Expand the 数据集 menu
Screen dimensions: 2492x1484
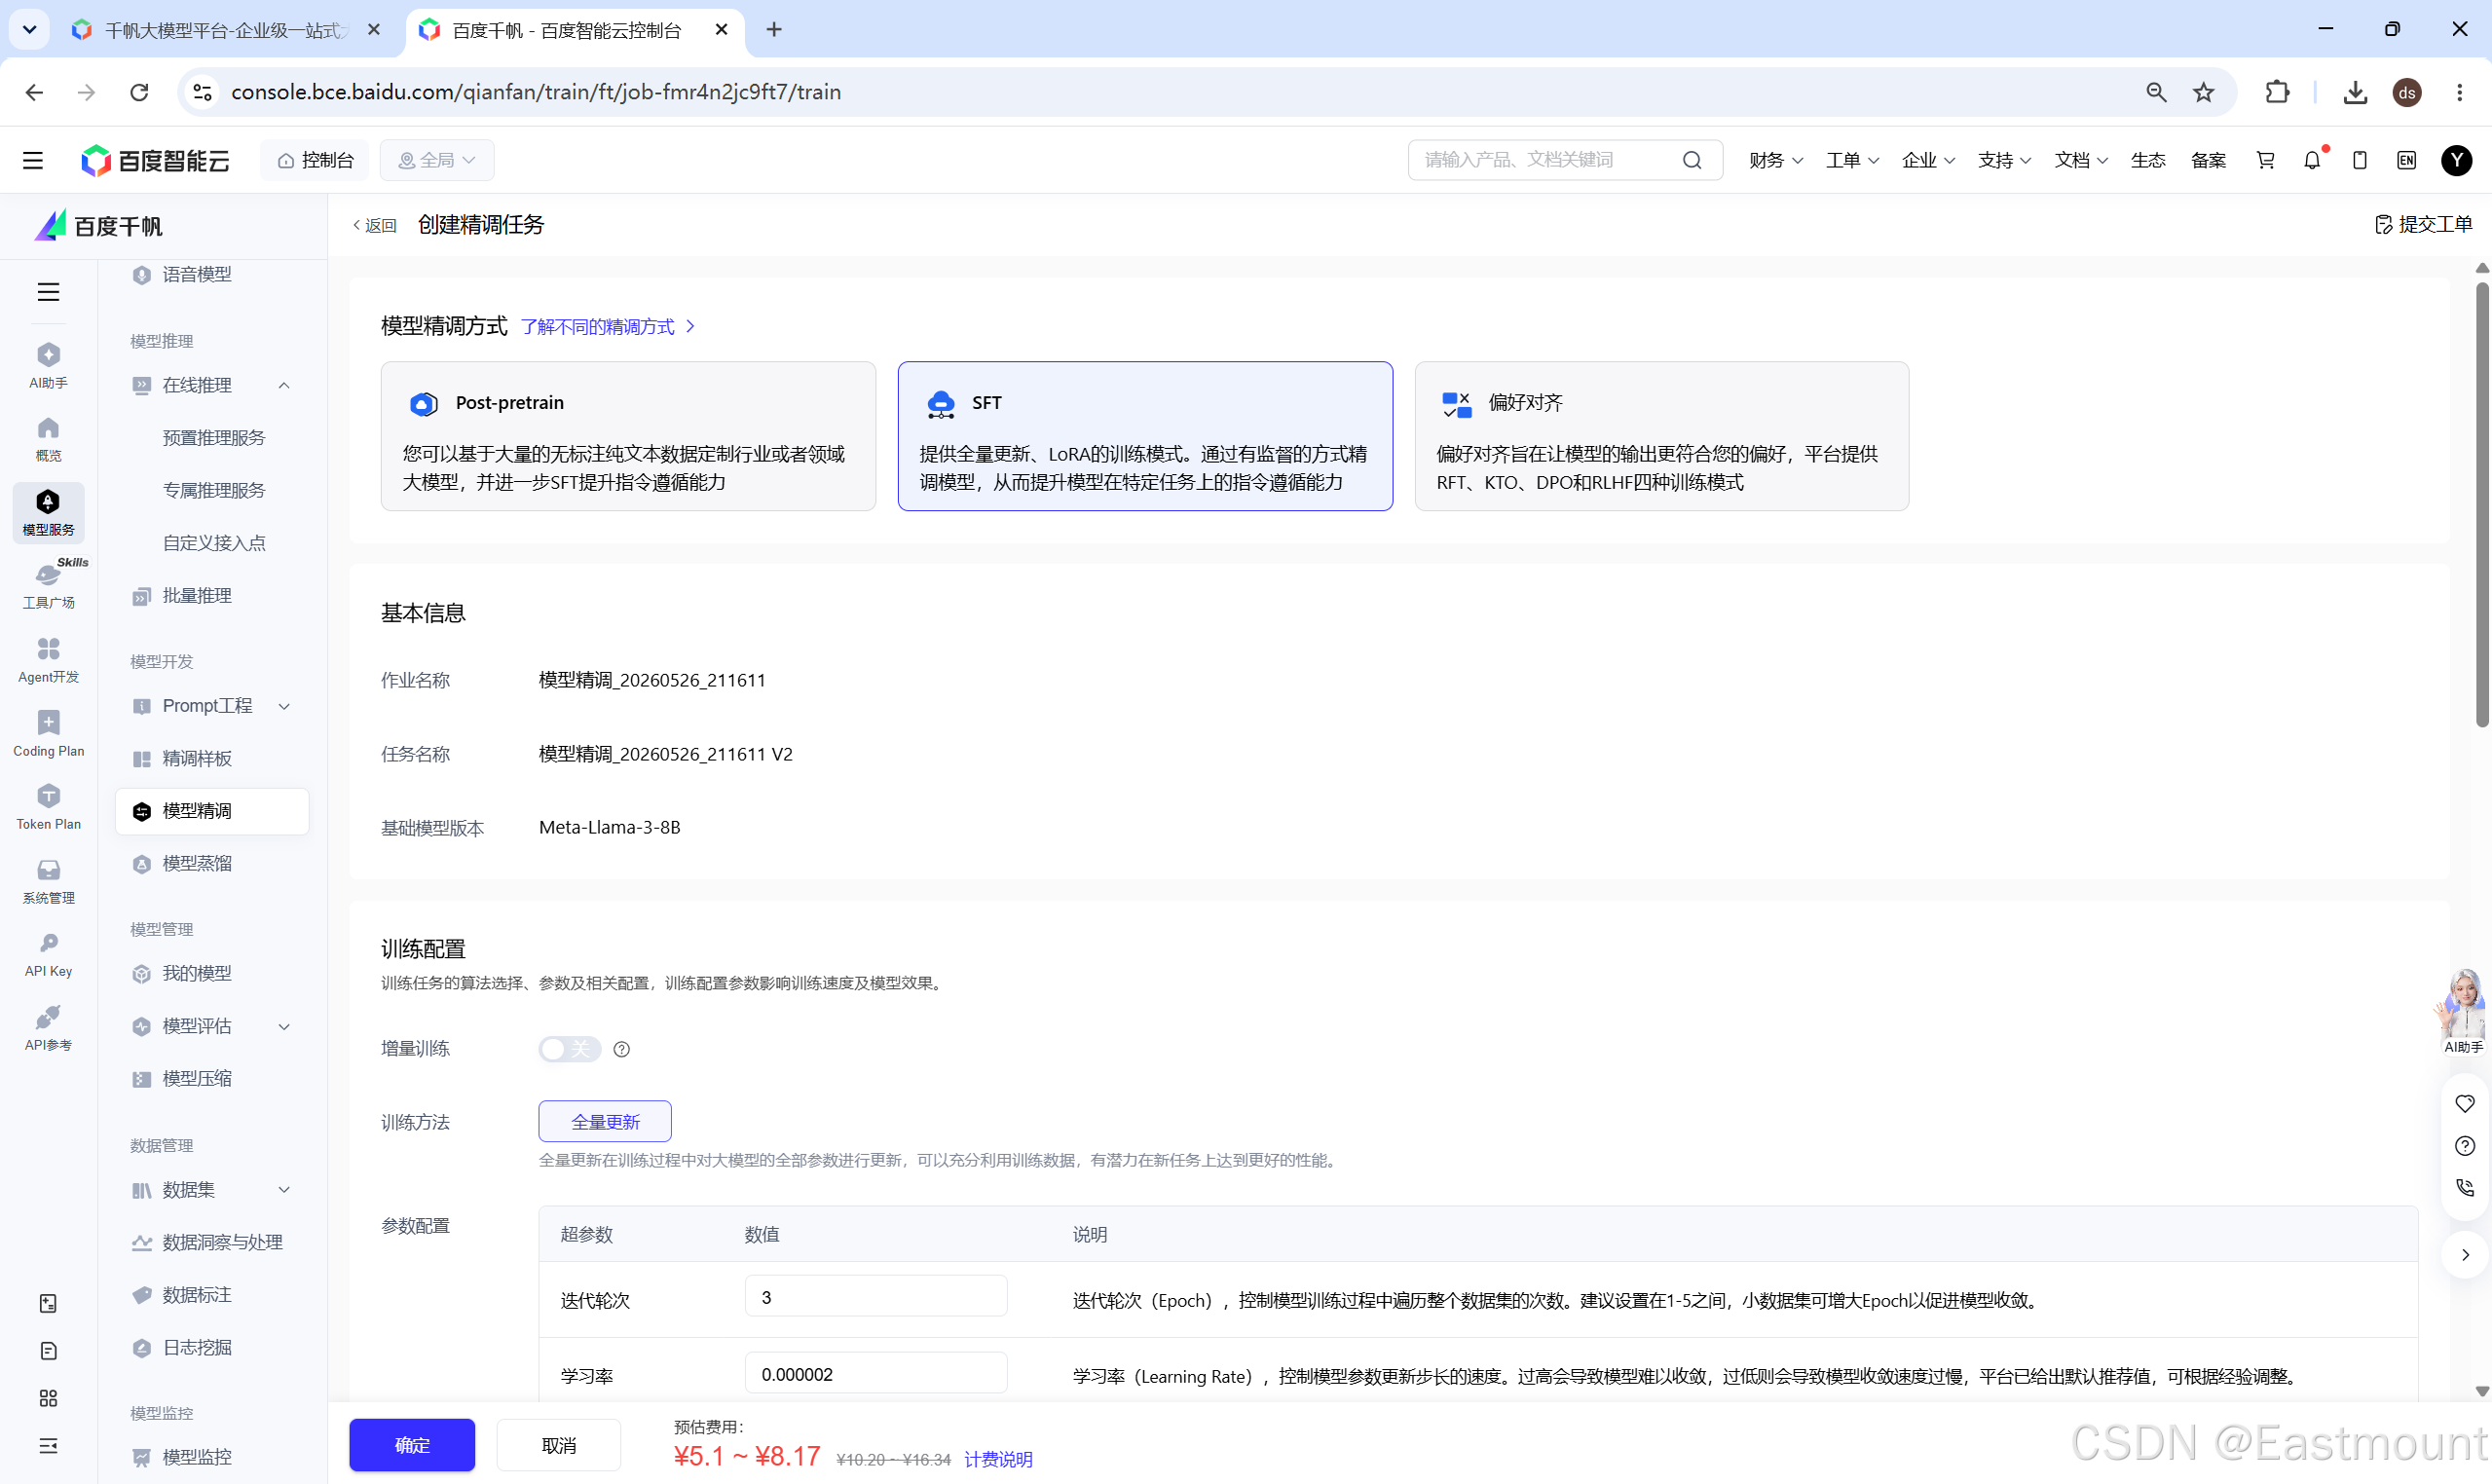pyautogui.click(x=284, y=1190)
